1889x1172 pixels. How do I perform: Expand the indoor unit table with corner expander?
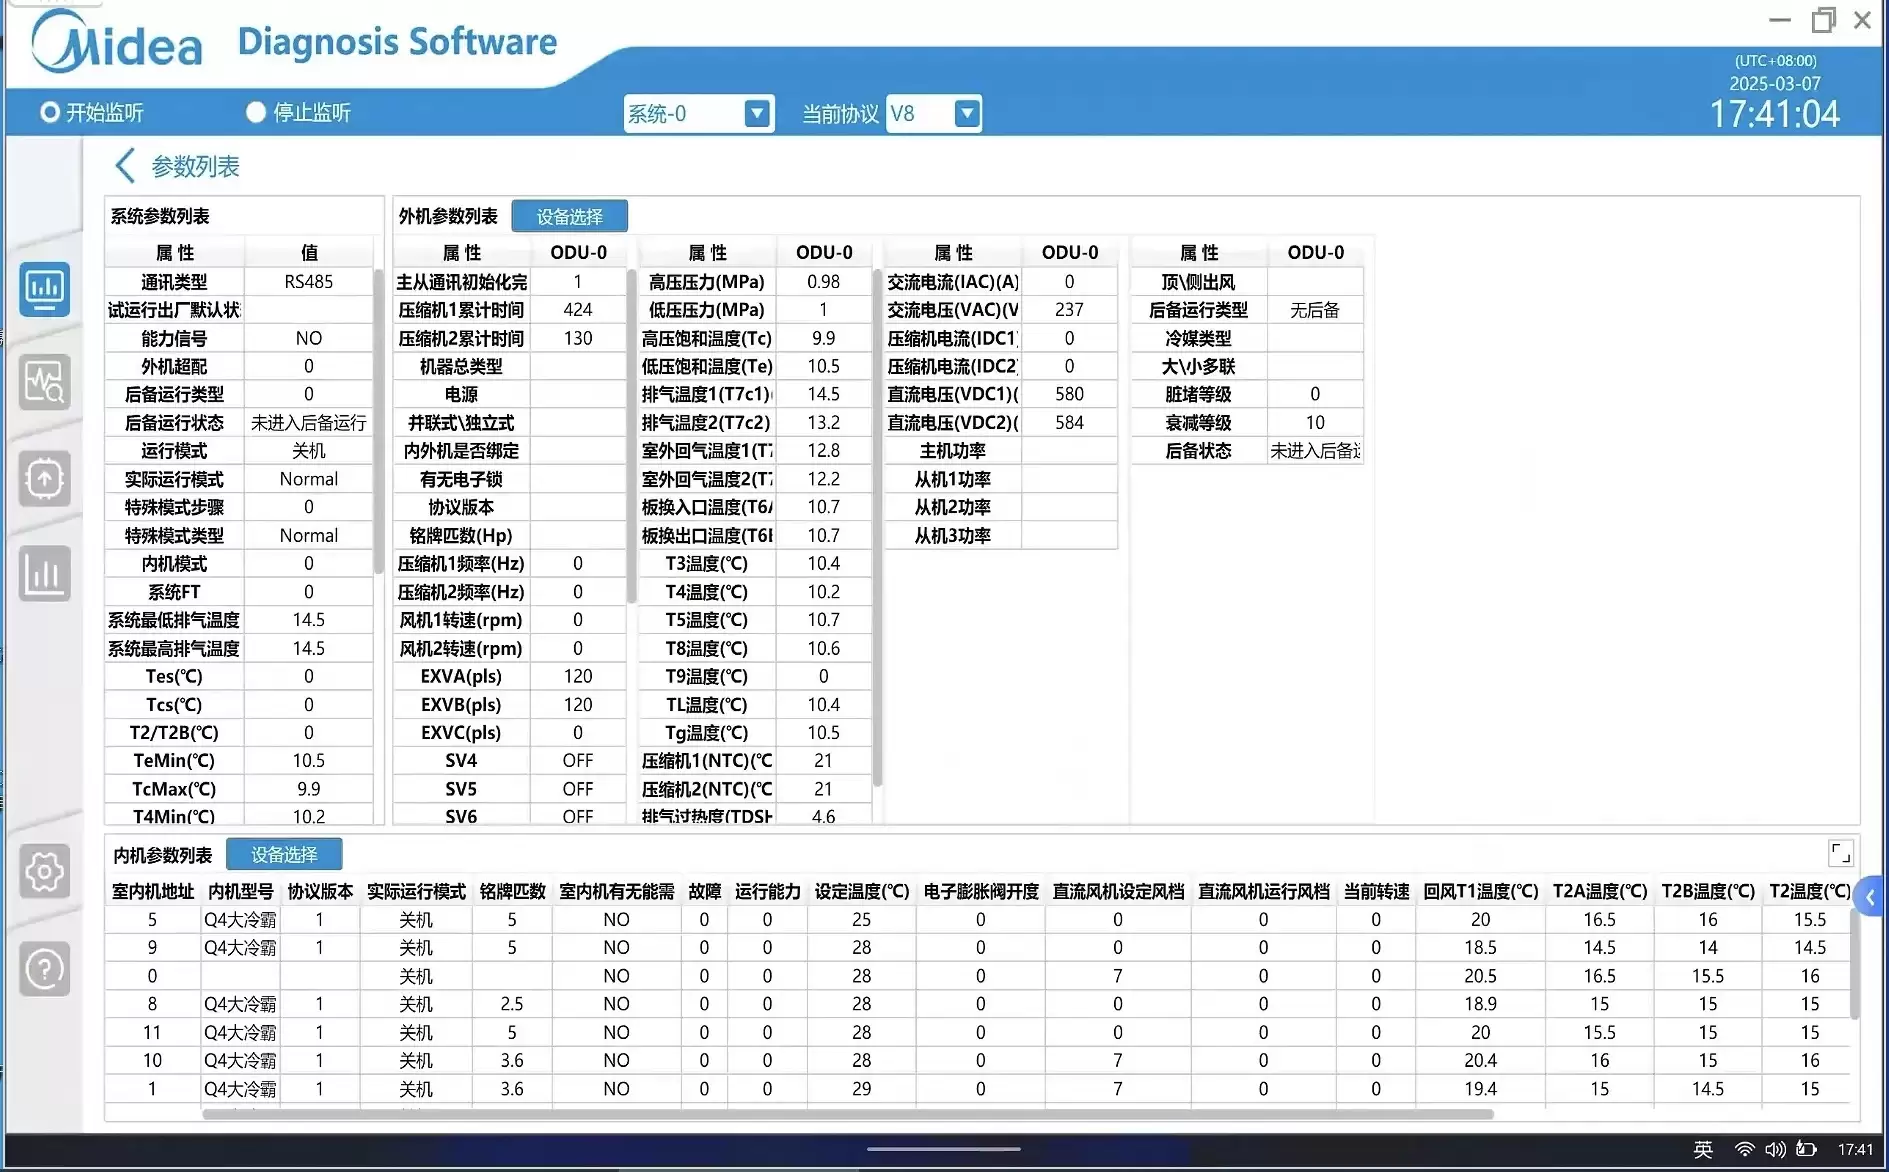point(1840,853)
